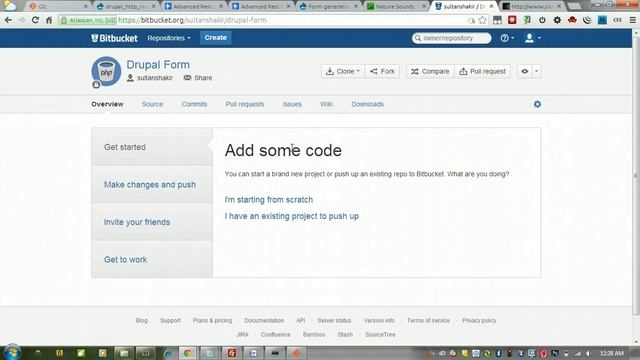Click the Drupal Form php bucket avatar
640x360 pixels.
[106, 71]
